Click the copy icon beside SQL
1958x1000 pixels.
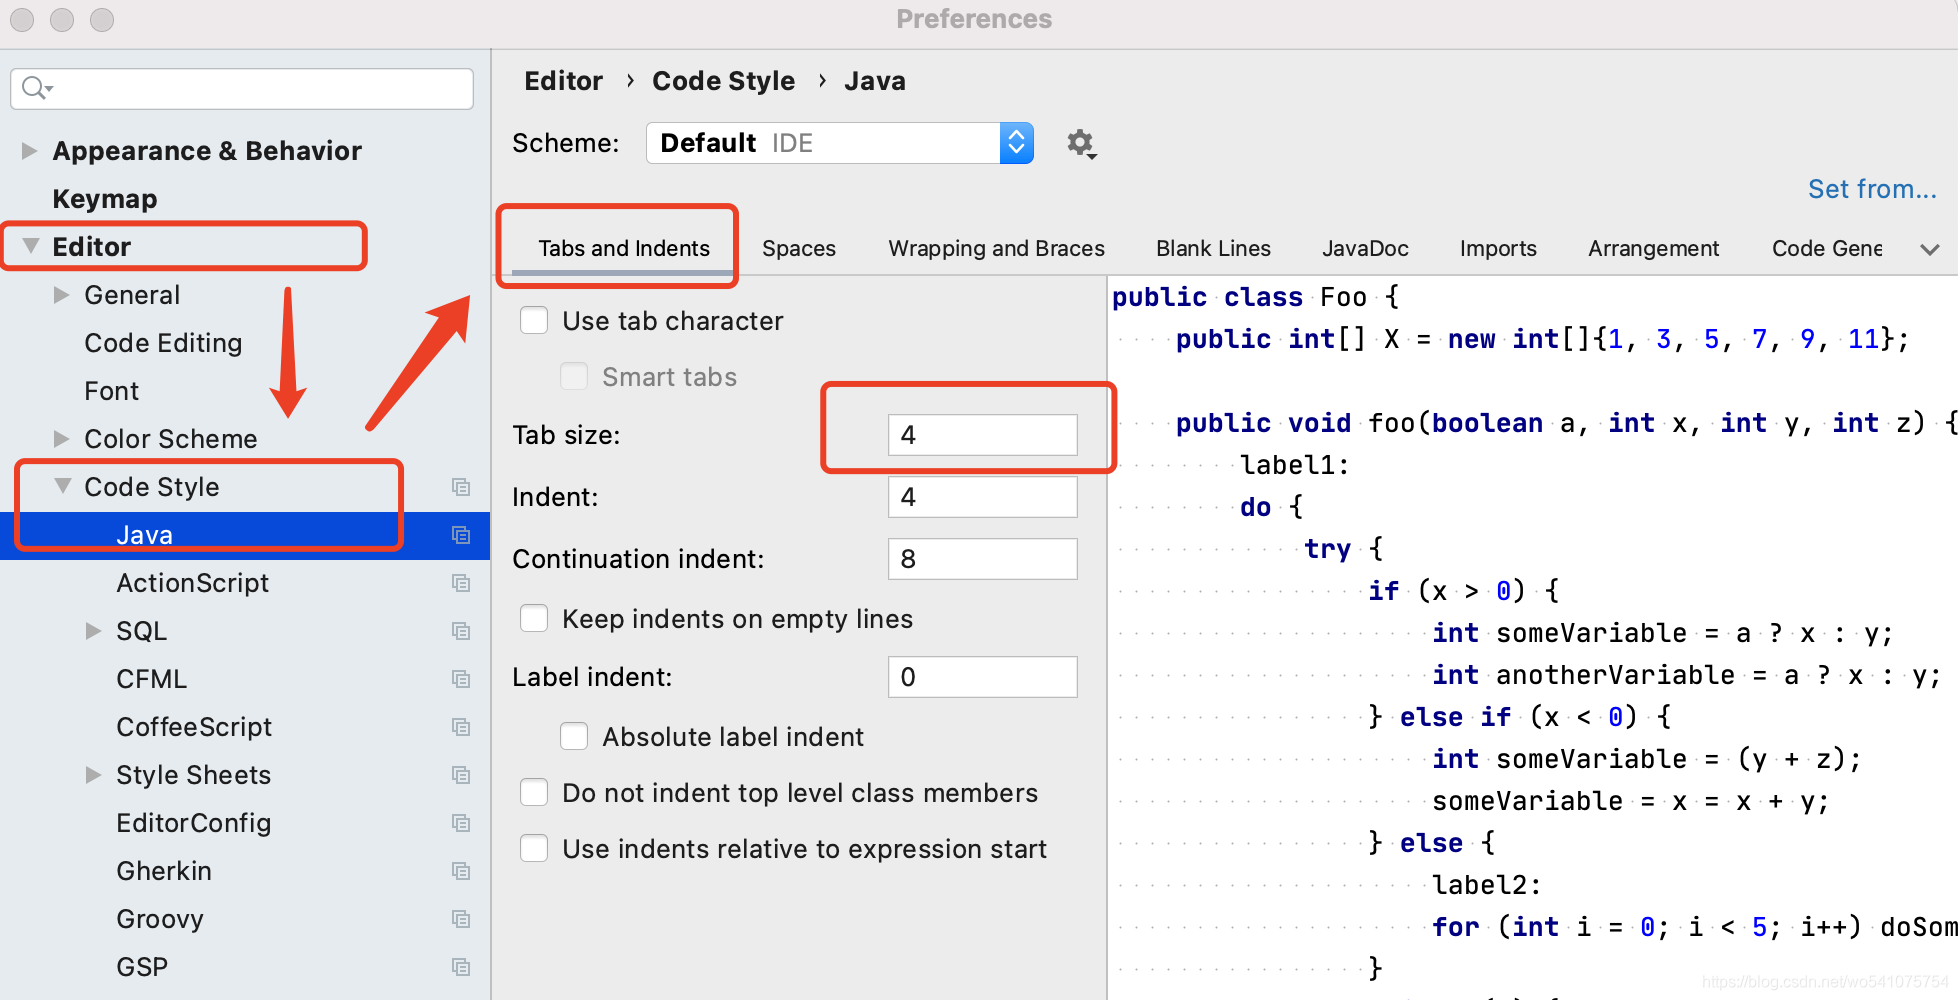point(461,631)
